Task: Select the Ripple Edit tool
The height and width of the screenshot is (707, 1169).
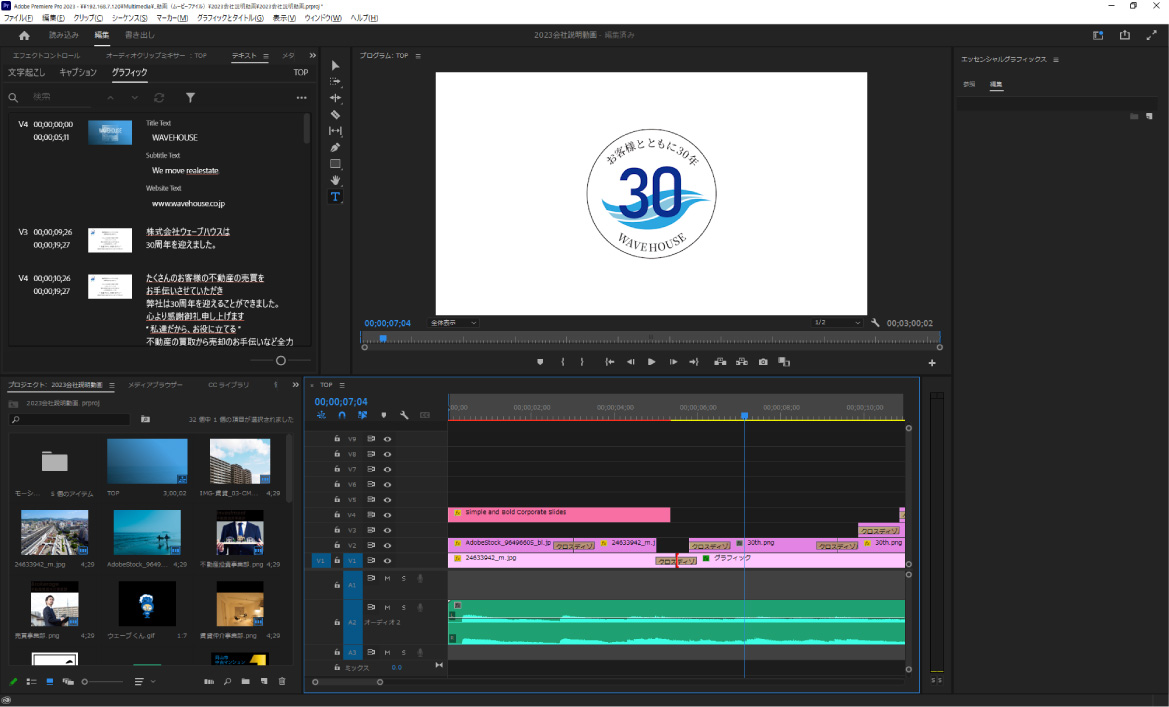Action: tap(335, 98)
